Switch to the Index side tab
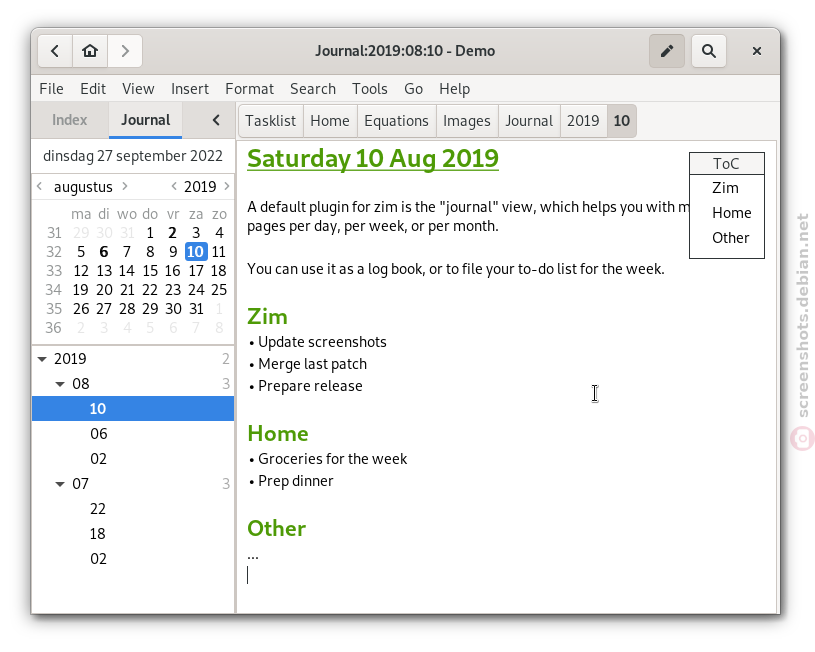The width and height of the screenshot is (815, 652). [x=70, y=120]
